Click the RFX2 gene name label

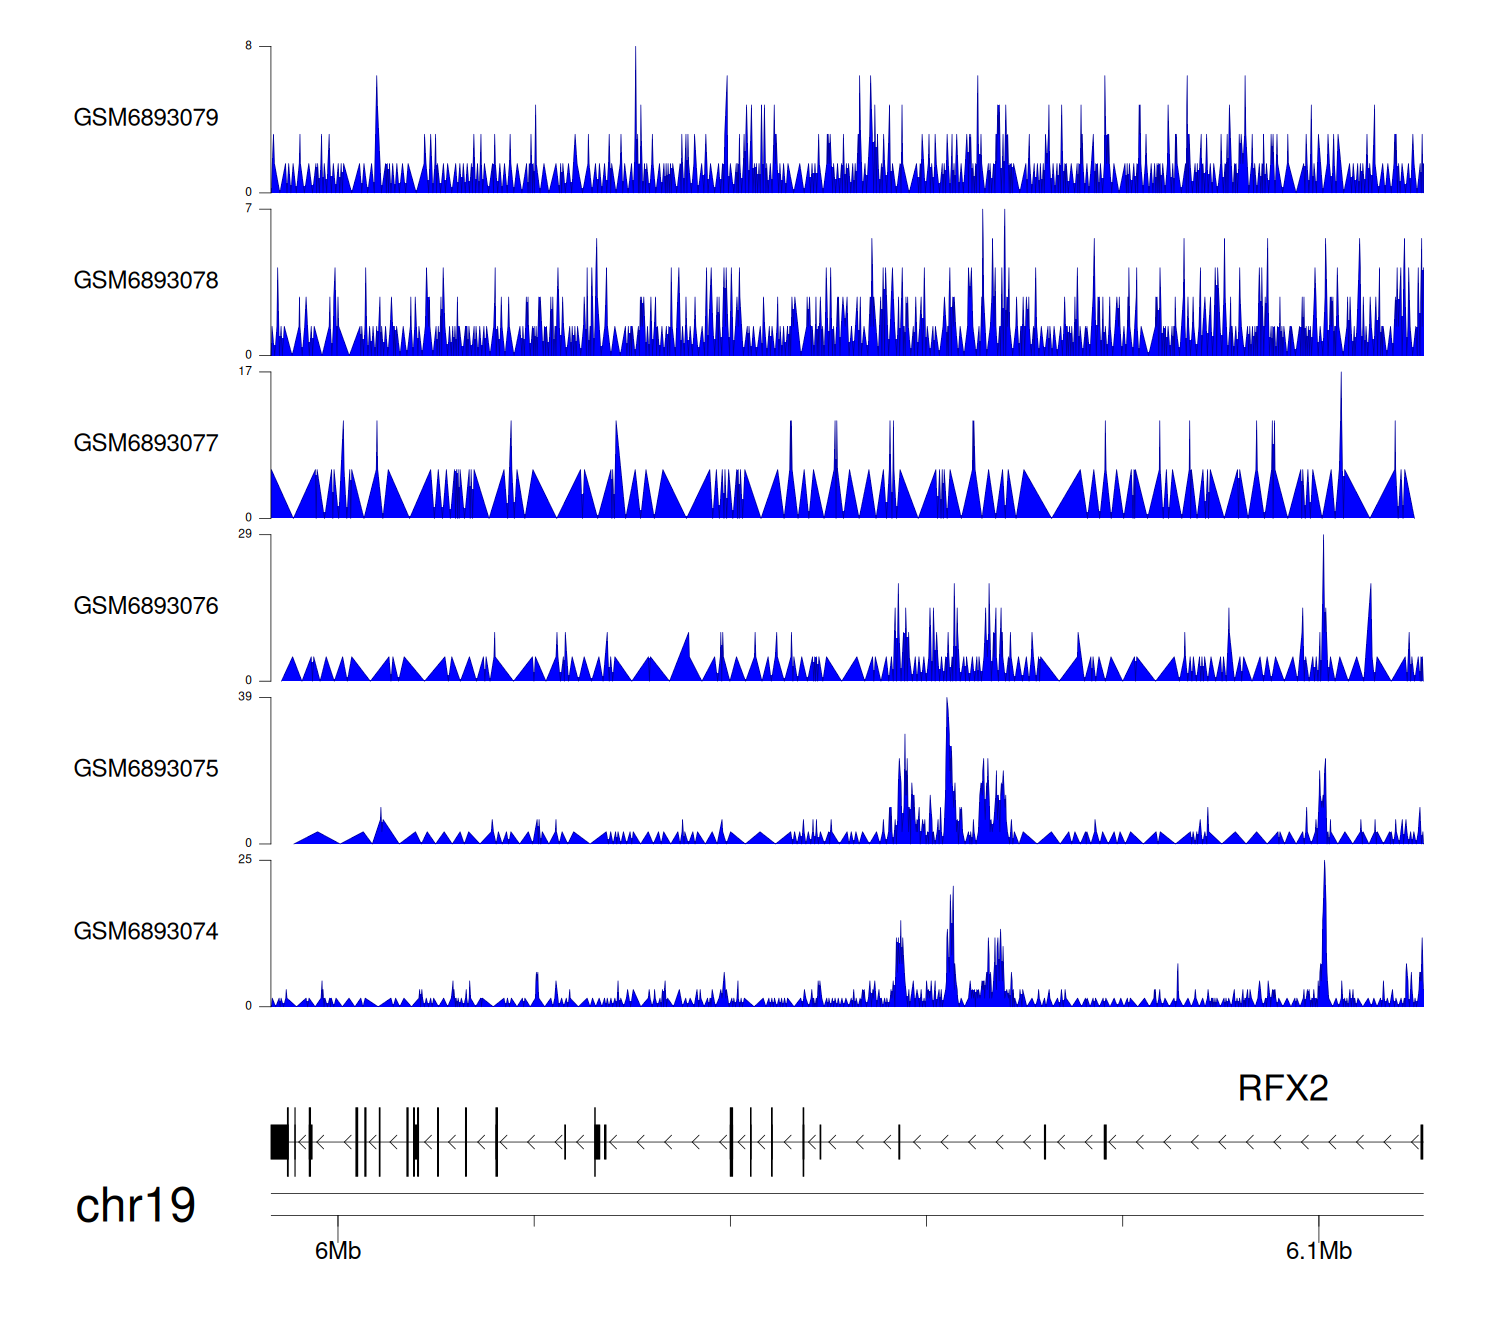pos(1282,1088)
